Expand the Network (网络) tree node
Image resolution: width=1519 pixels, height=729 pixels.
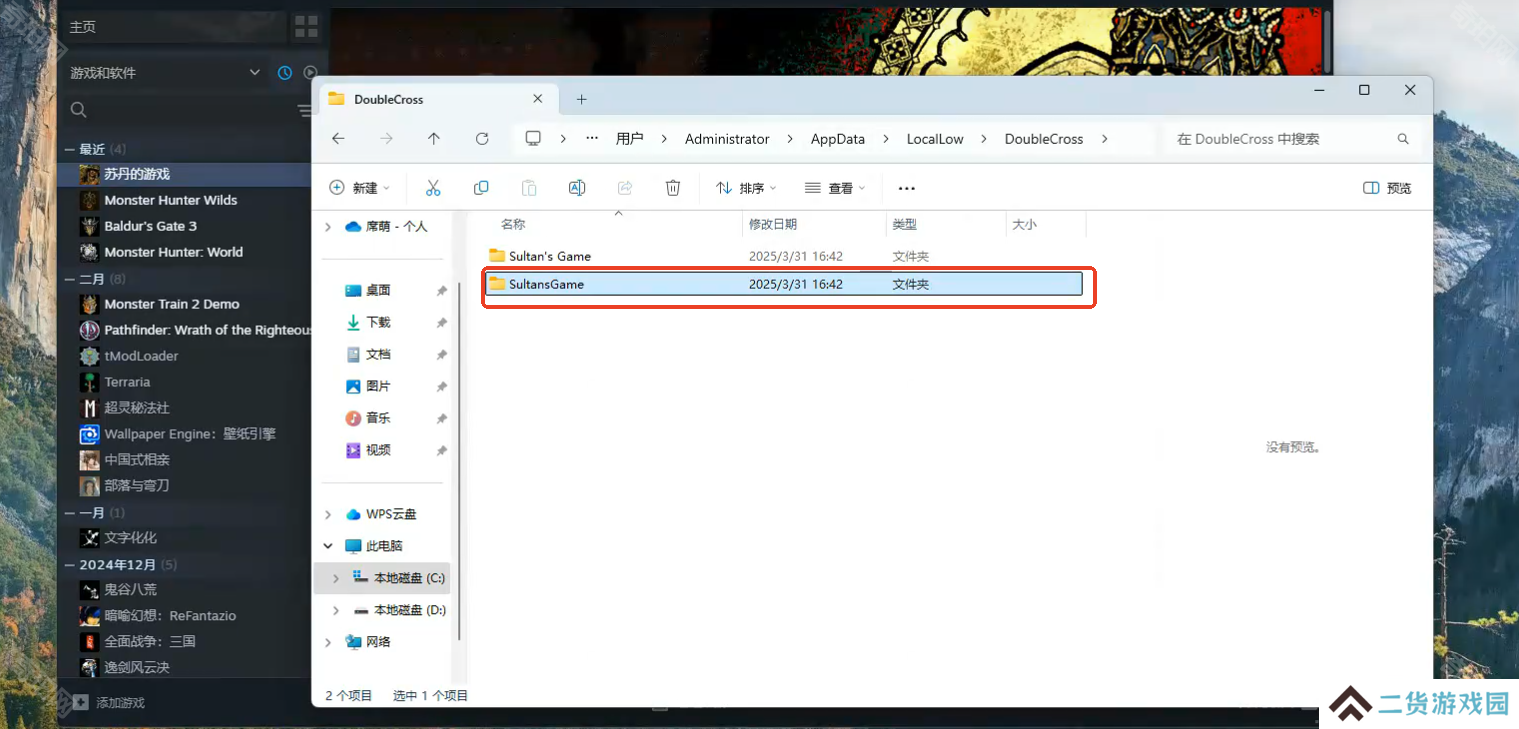pos(328,642)
